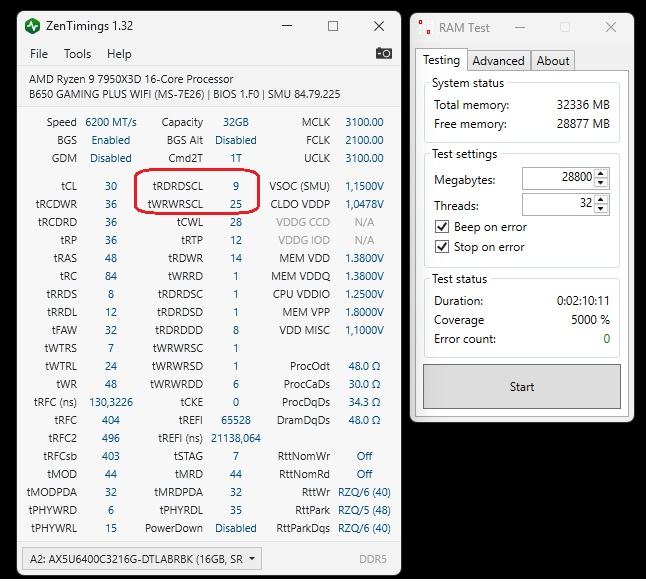Click the RAM Test app icon

pos(425,27)
